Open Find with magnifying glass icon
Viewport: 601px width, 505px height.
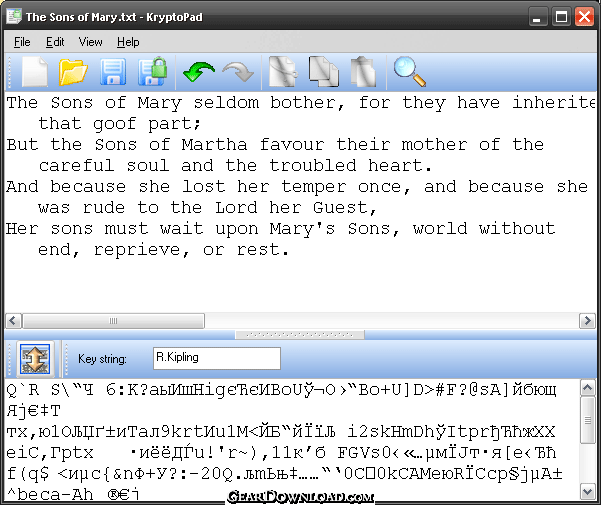pyautogui.click(x=409, y=72)
